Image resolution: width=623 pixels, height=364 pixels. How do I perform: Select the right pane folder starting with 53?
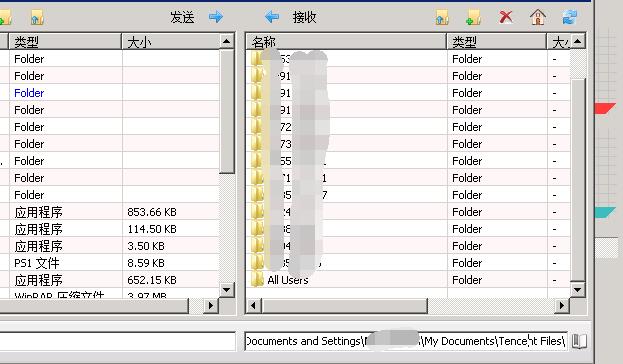click(408, 59)
